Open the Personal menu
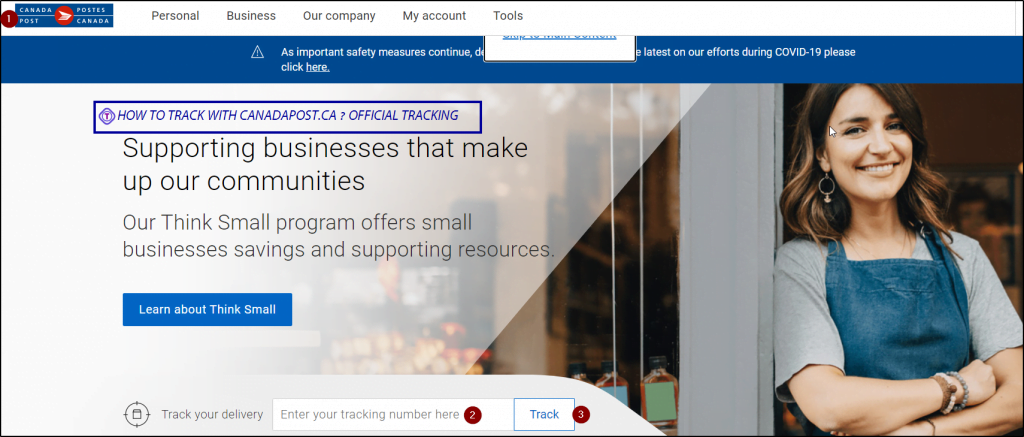Screen dimensions: 1024x437 pyautogui.click(x=175, y=16)
